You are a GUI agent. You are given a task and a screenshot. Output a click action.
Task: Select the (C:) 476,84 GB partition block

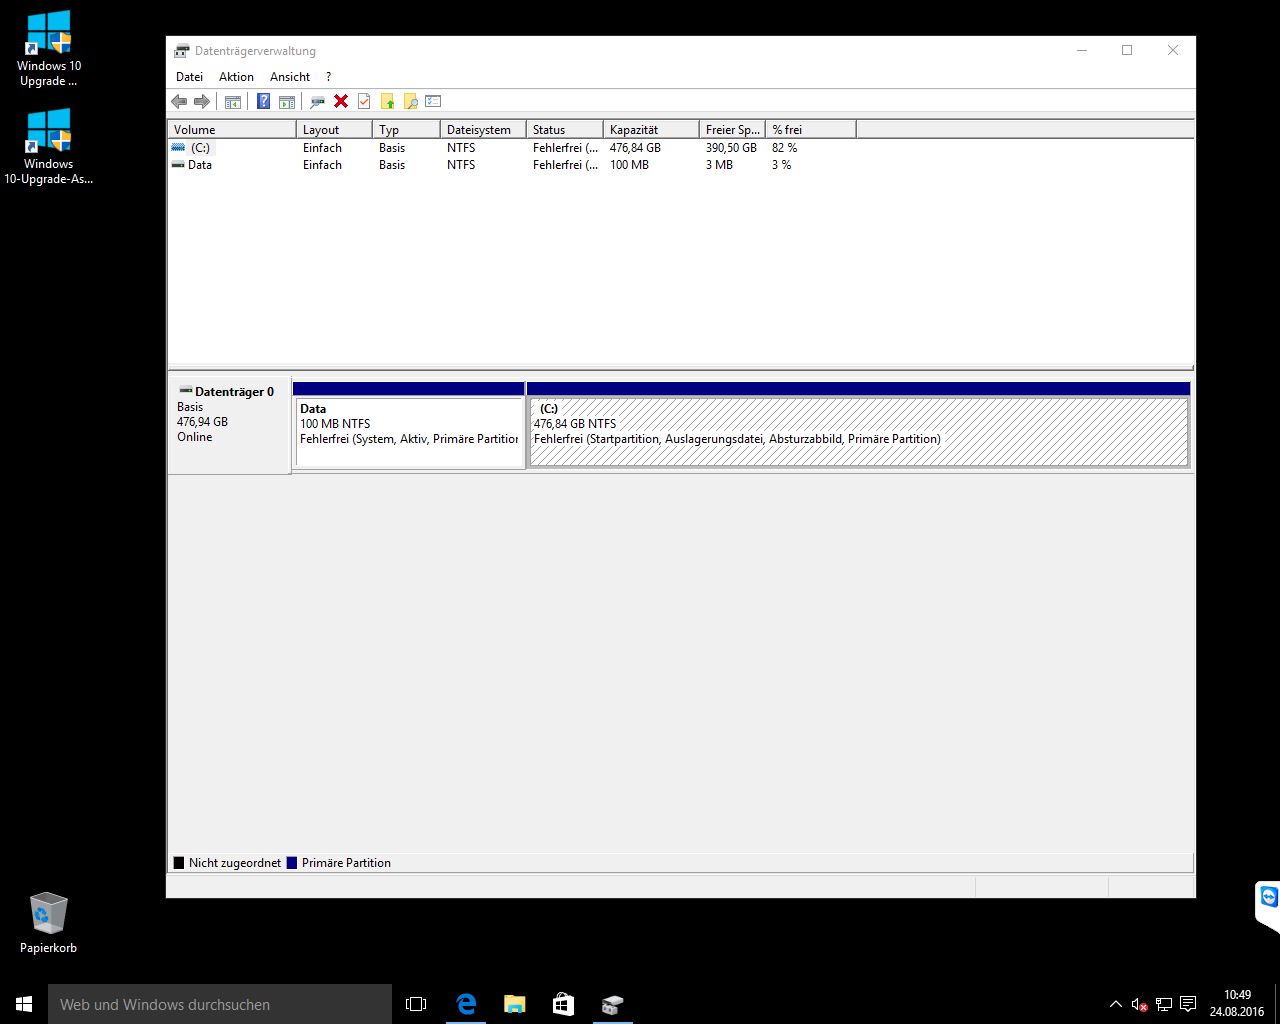859,432
